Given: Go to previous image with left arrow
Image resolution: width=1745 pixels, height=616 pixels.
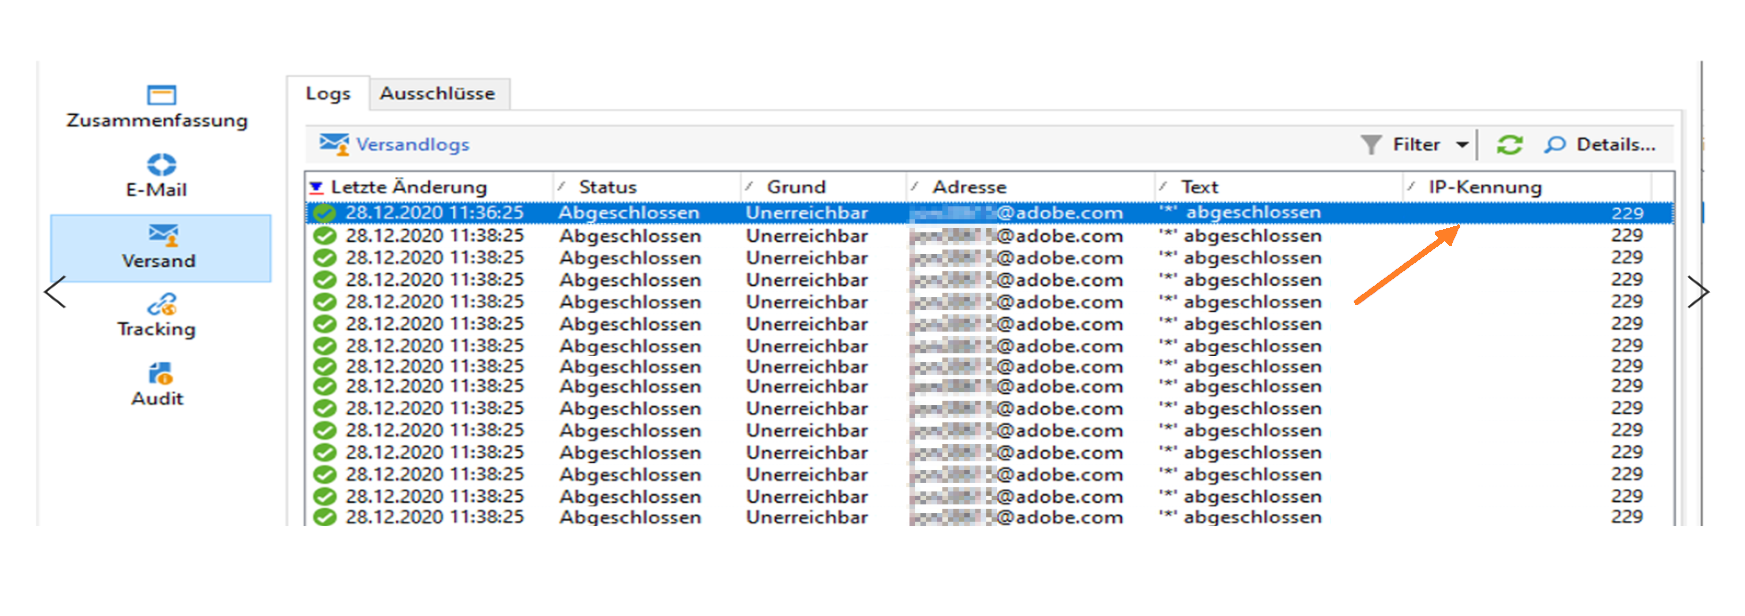Looking at the screenshot, I should (55, 292).
